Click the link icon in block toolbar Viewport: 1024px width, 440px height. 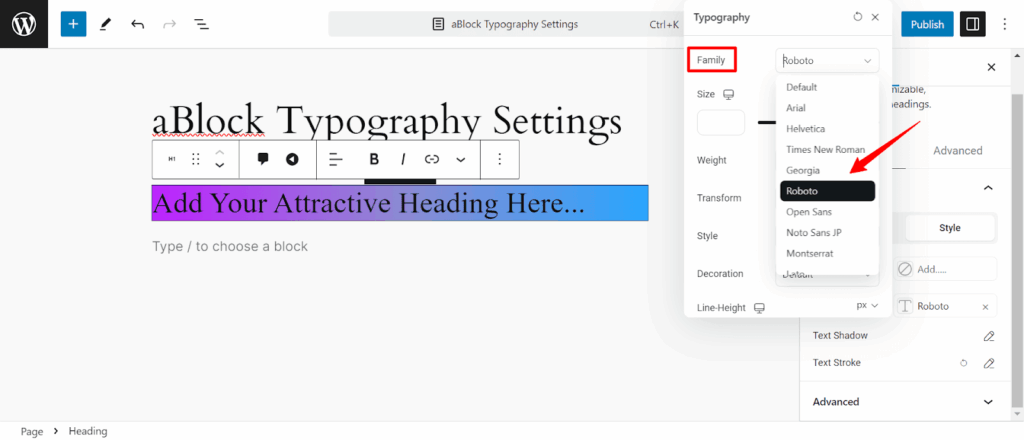click(432, 159)
